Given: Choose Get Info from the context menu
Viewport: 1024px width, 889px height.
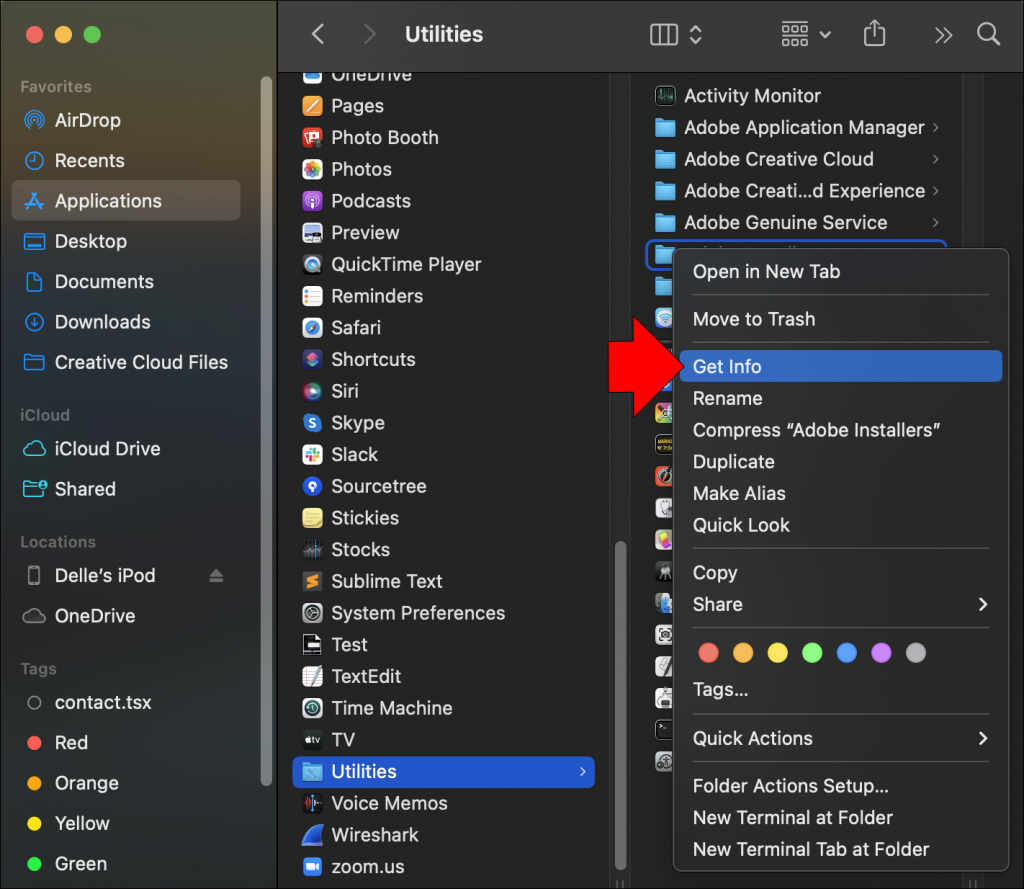Looking at the screenshot, I should point(726,366).
